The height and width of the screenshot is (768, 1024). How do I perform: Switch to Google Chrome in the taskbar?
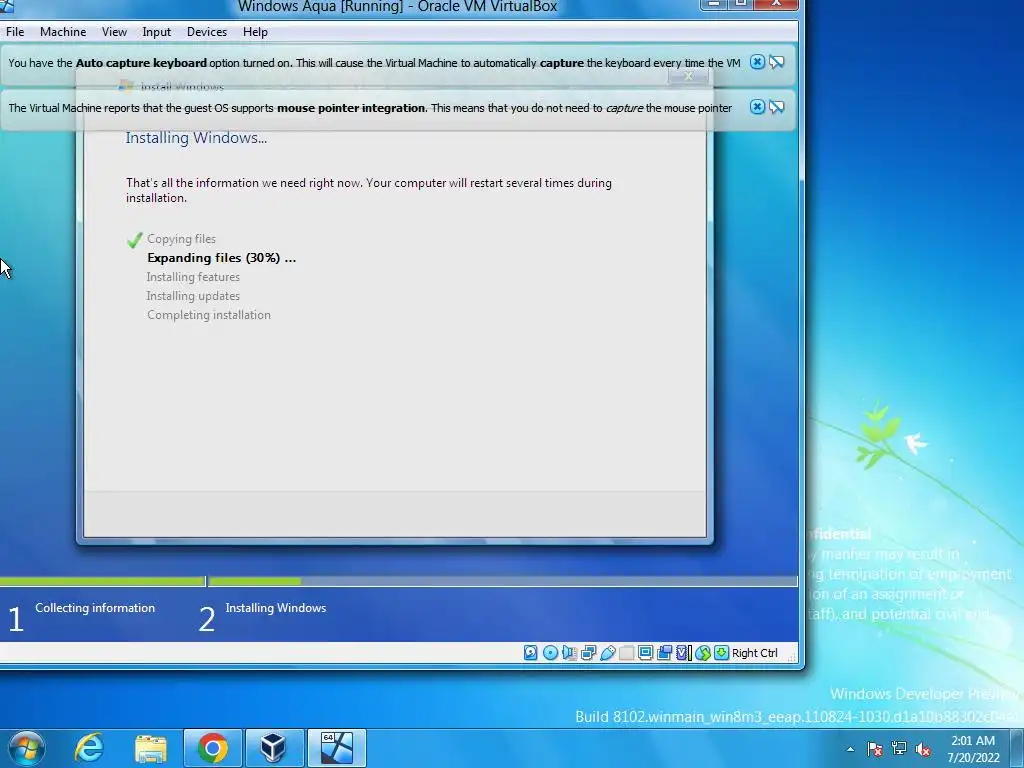coord(212,748)
